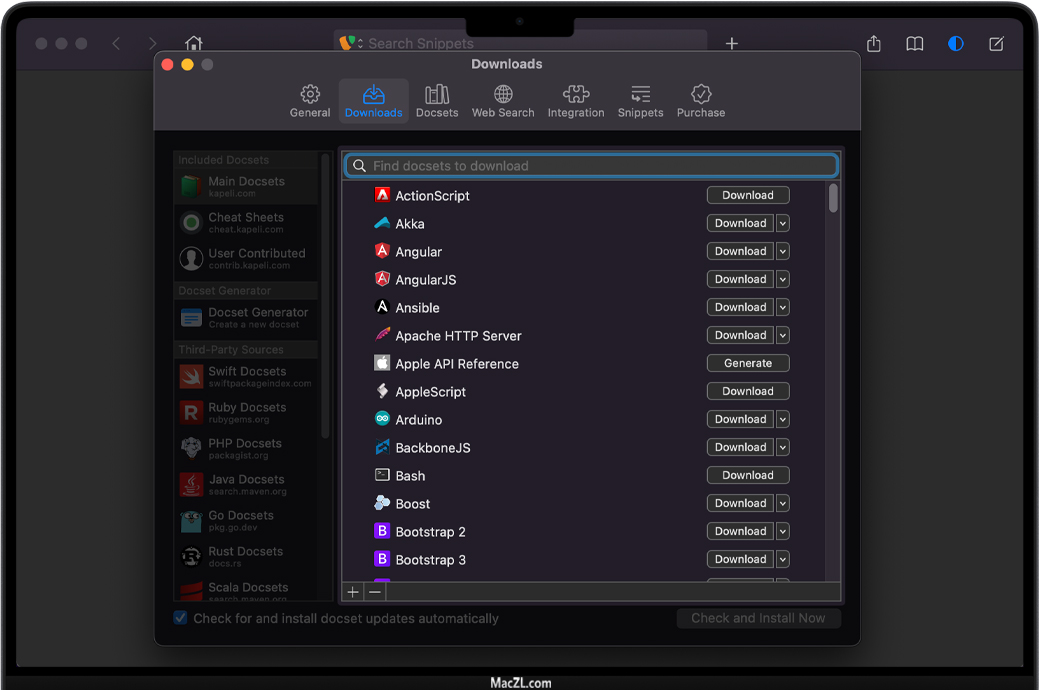Select Cheat Sheets in the sidebar
Viewport: 1040px width, 690px height.
point(246,222)
